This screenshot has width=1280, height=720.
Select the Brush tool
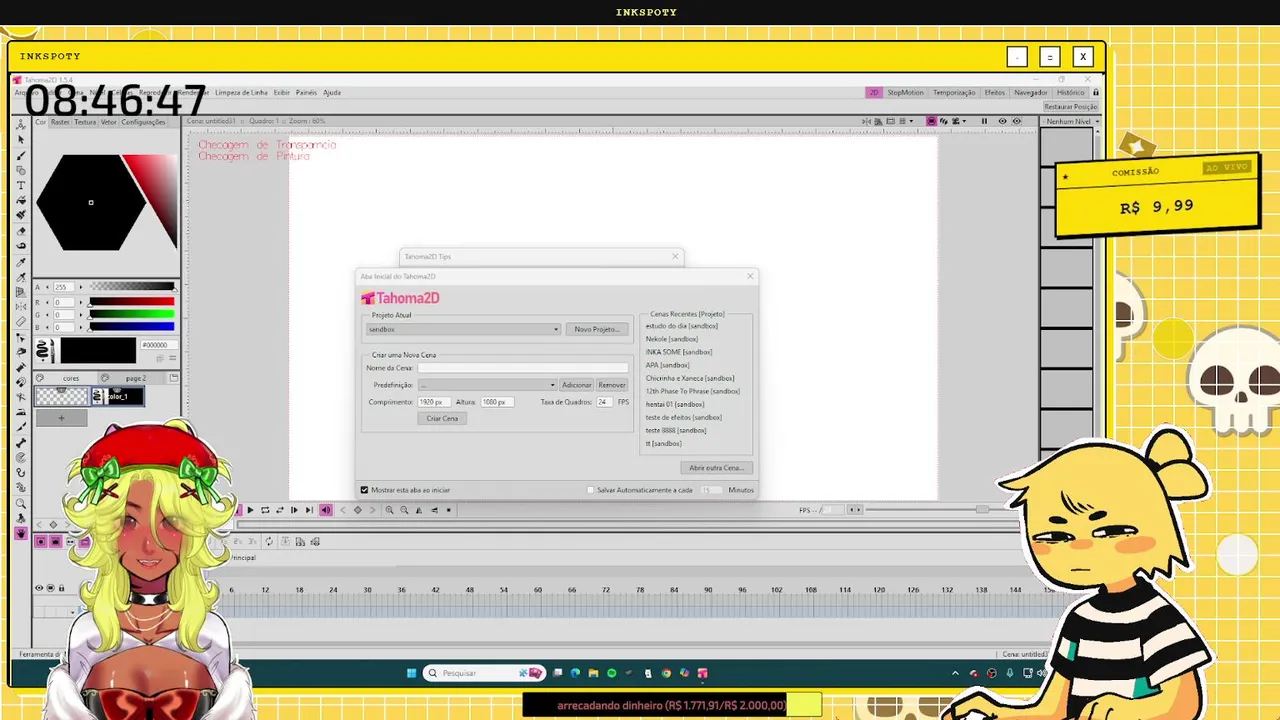pyautogui.click(x=20, y=155)
